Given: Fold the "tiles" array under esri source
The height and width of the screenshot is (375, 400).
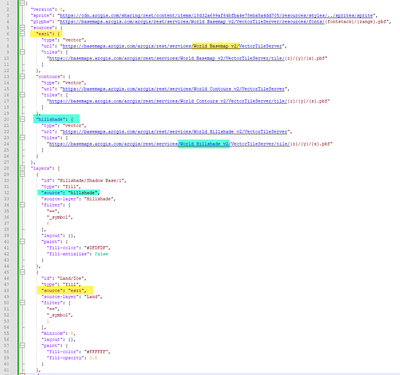Looking at the screenshot, I should [x=22, y=52].
